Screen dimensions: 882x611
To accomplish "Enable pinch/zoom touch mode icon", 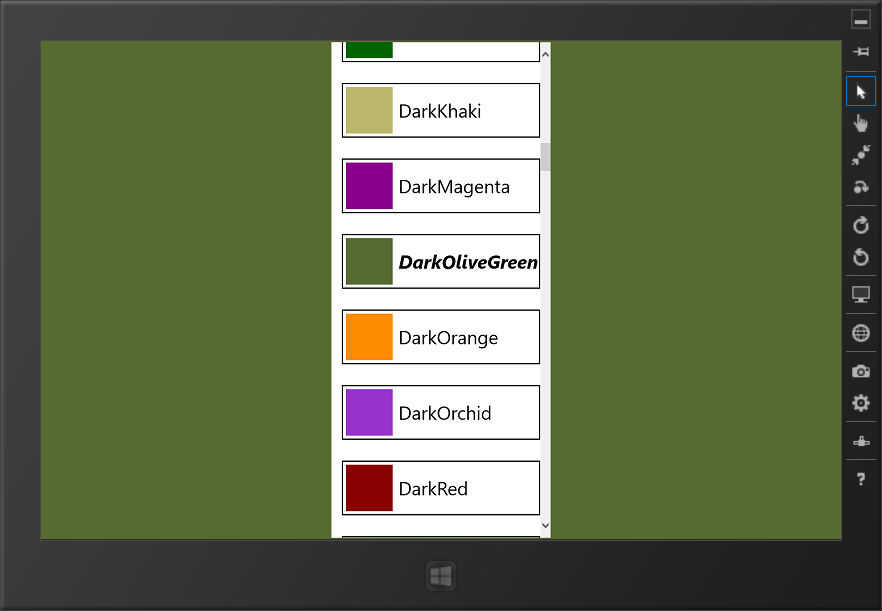I will 861,155.
